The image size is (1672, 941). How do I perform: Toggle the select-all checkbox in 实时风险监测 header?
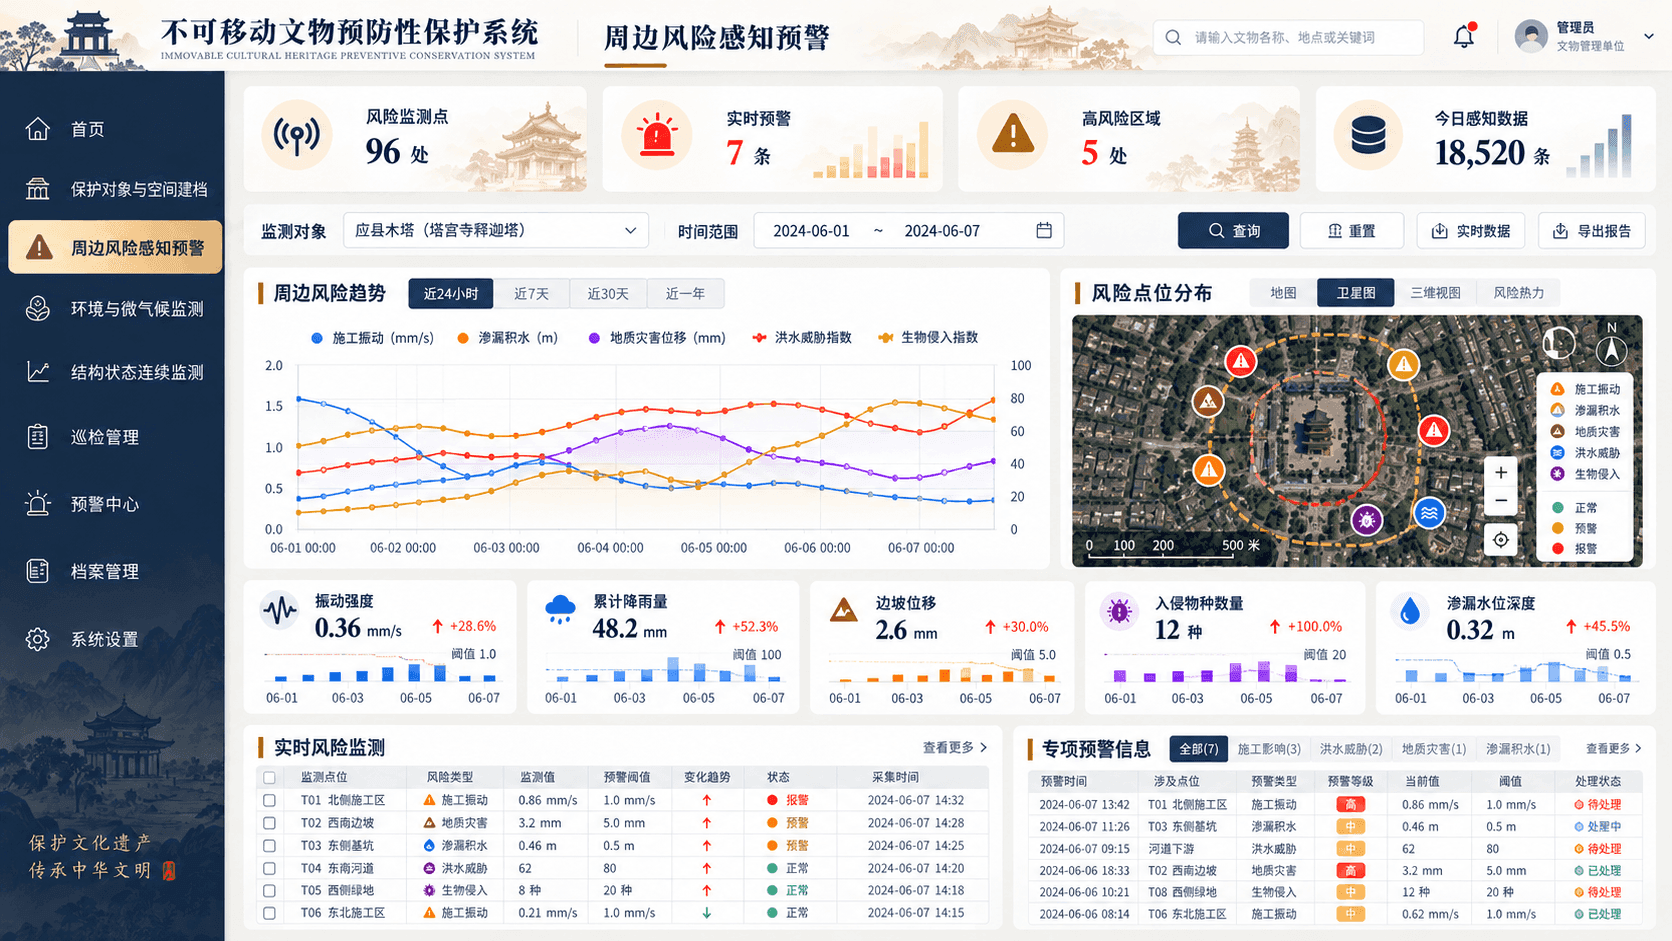click(269, 777)
